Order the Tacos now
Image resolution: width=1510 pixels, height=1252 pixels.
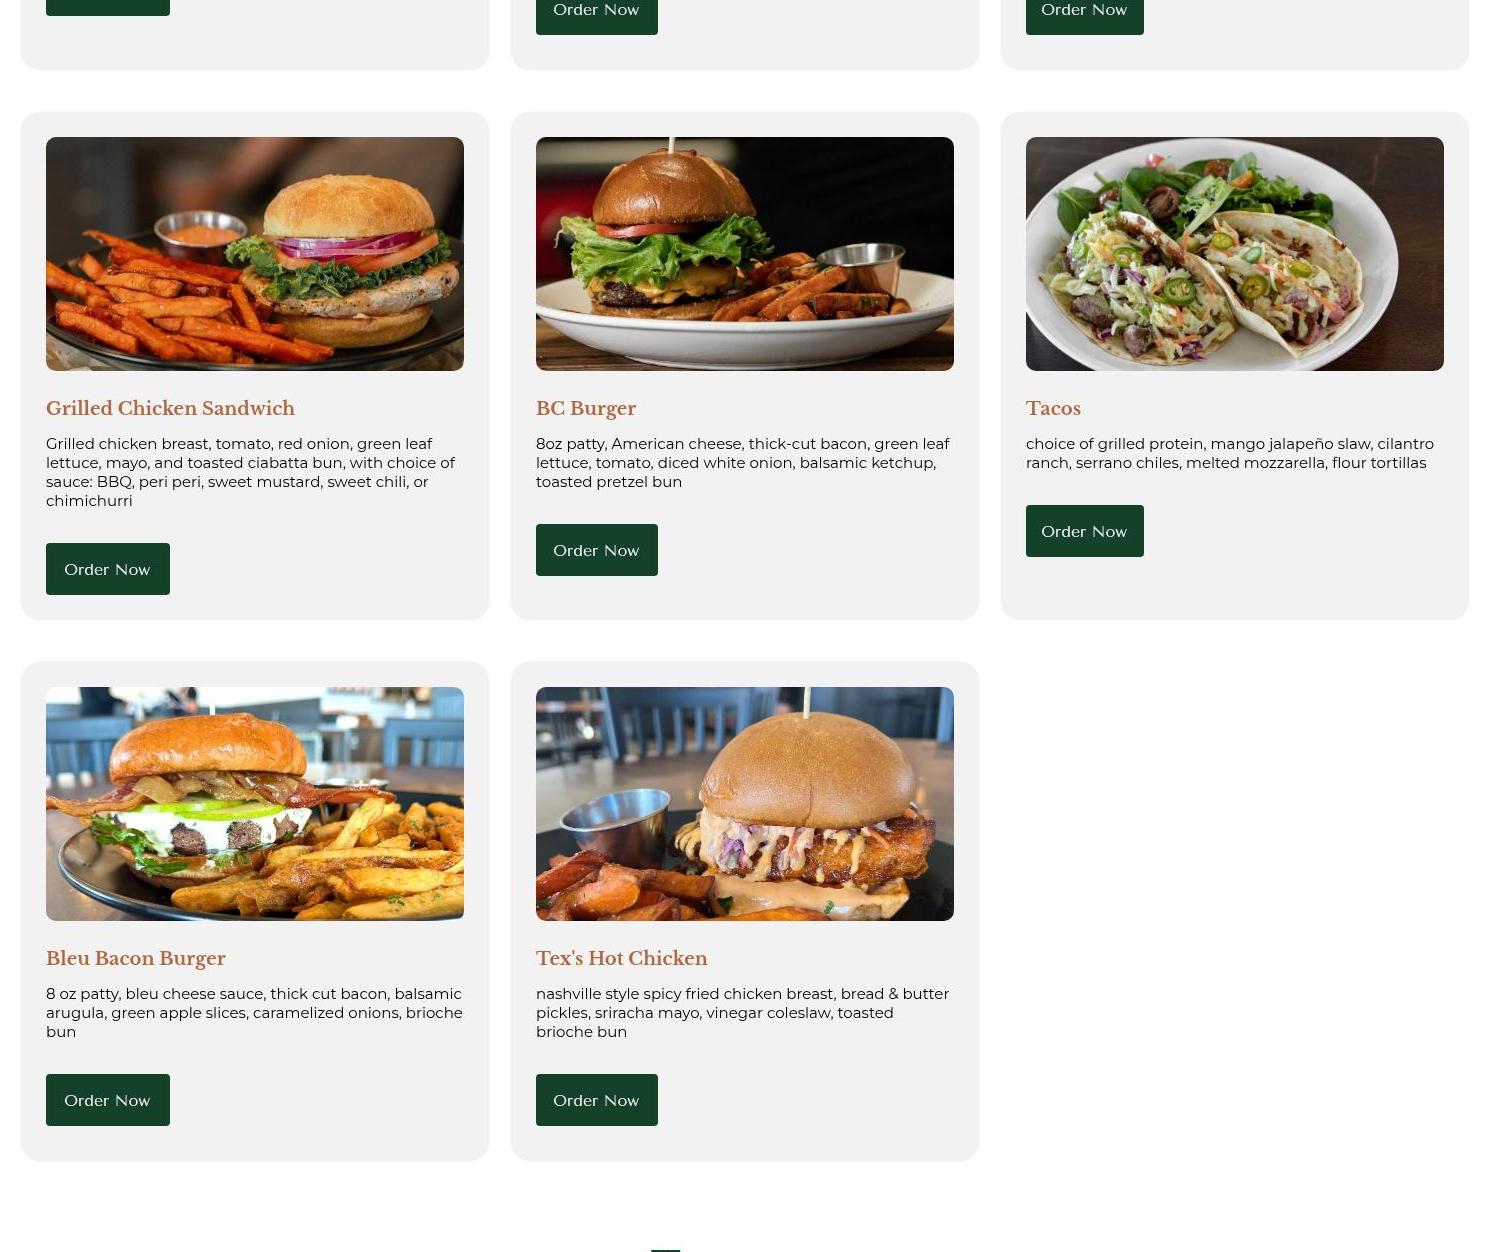coord(1085,531)
